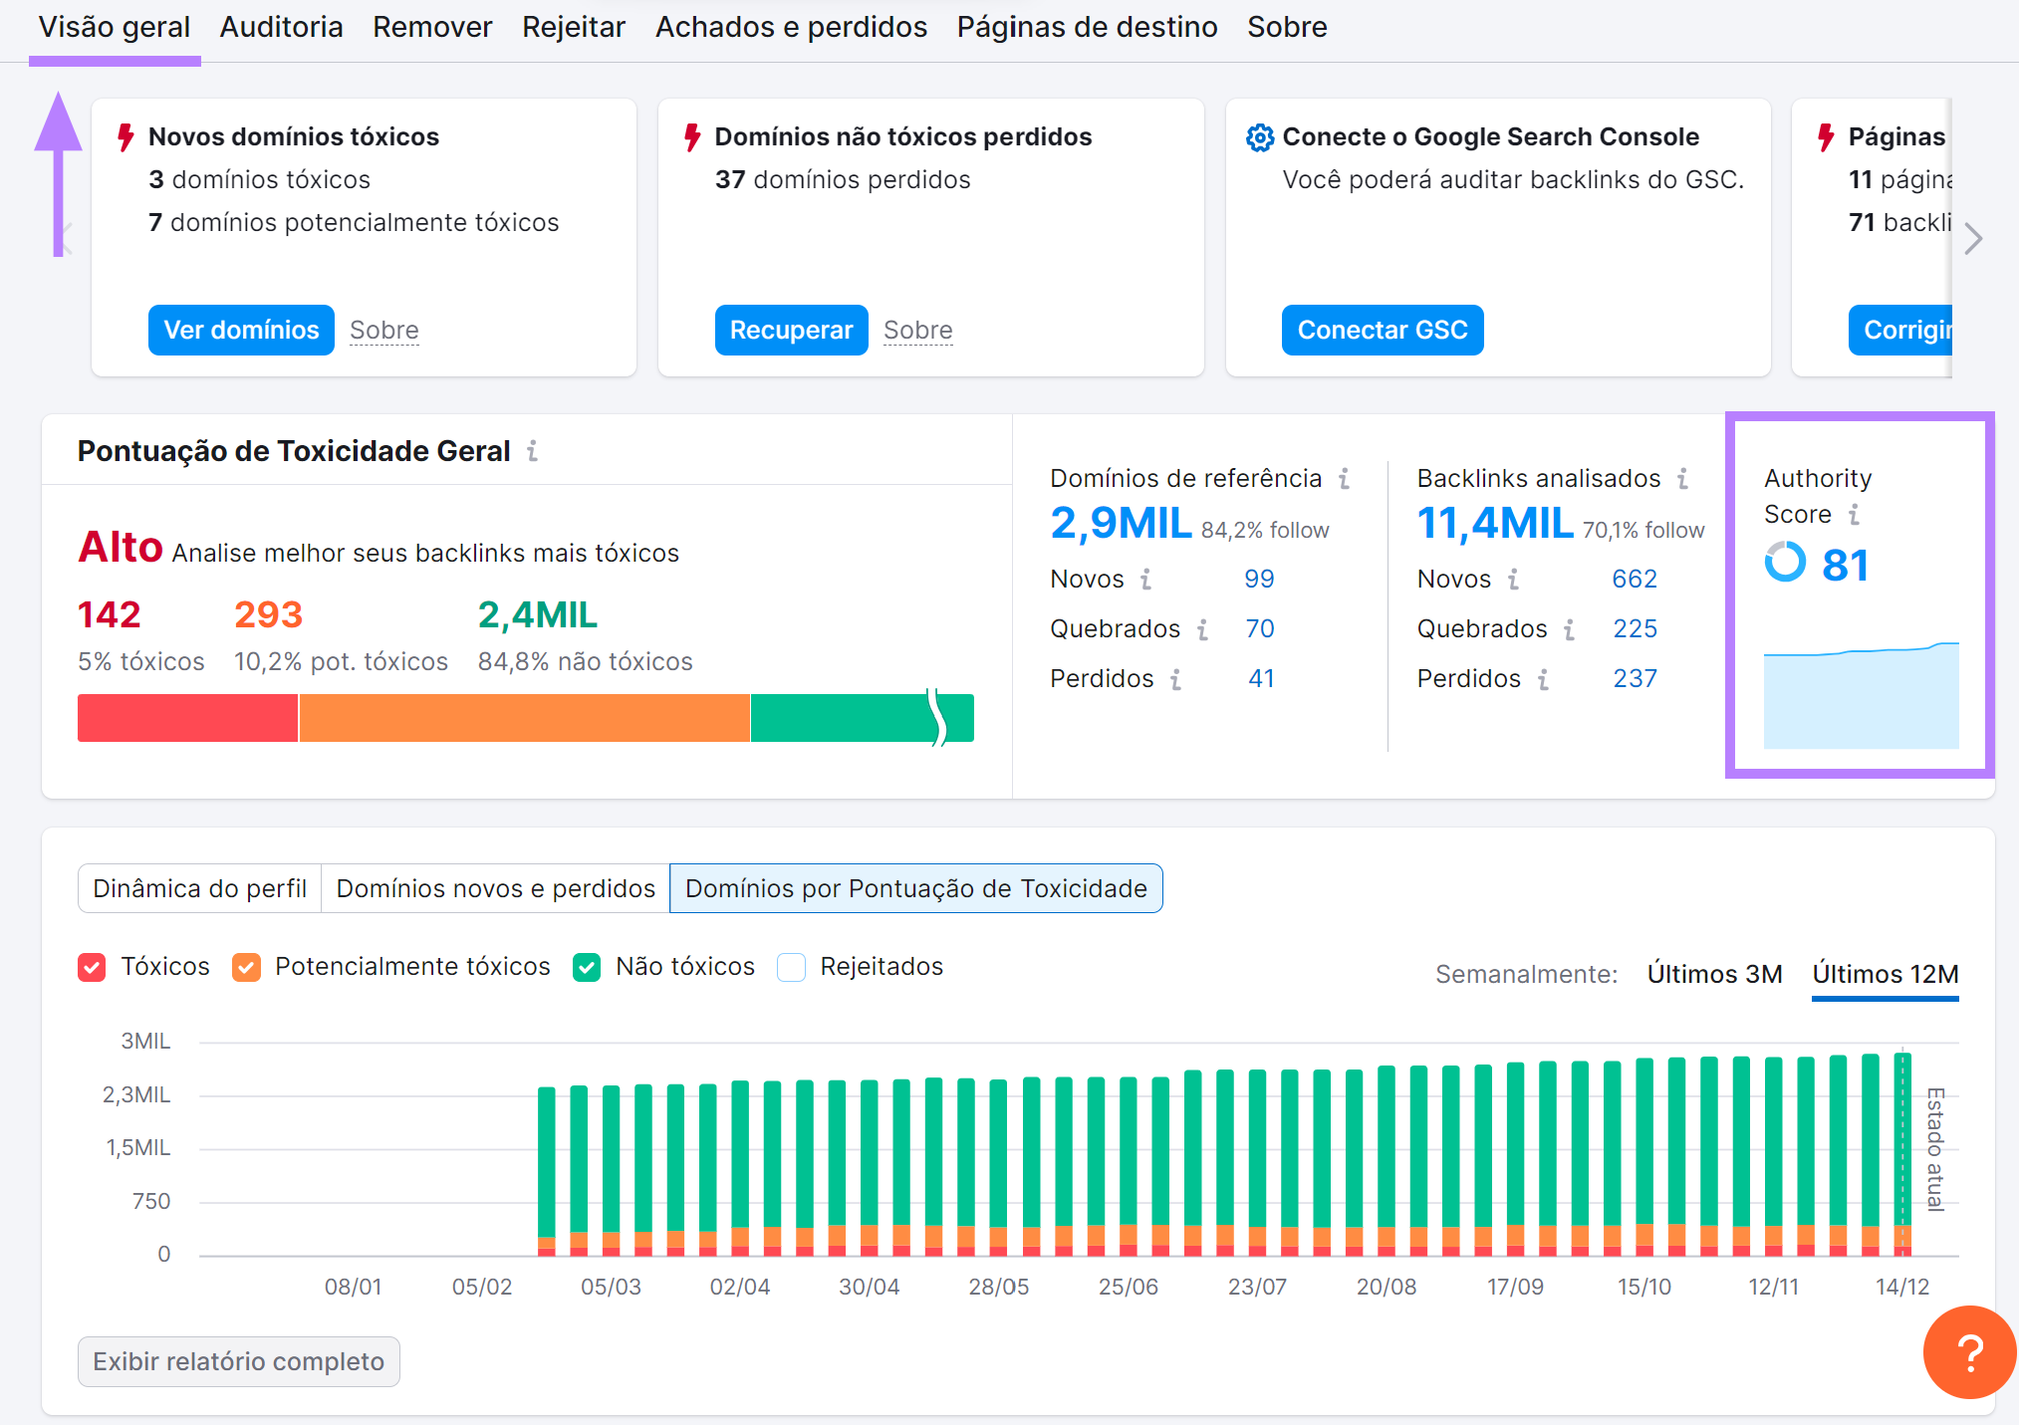Click the right arrow to see more cards
Screen dimensions: 2020x1426
click(1972, 239)
